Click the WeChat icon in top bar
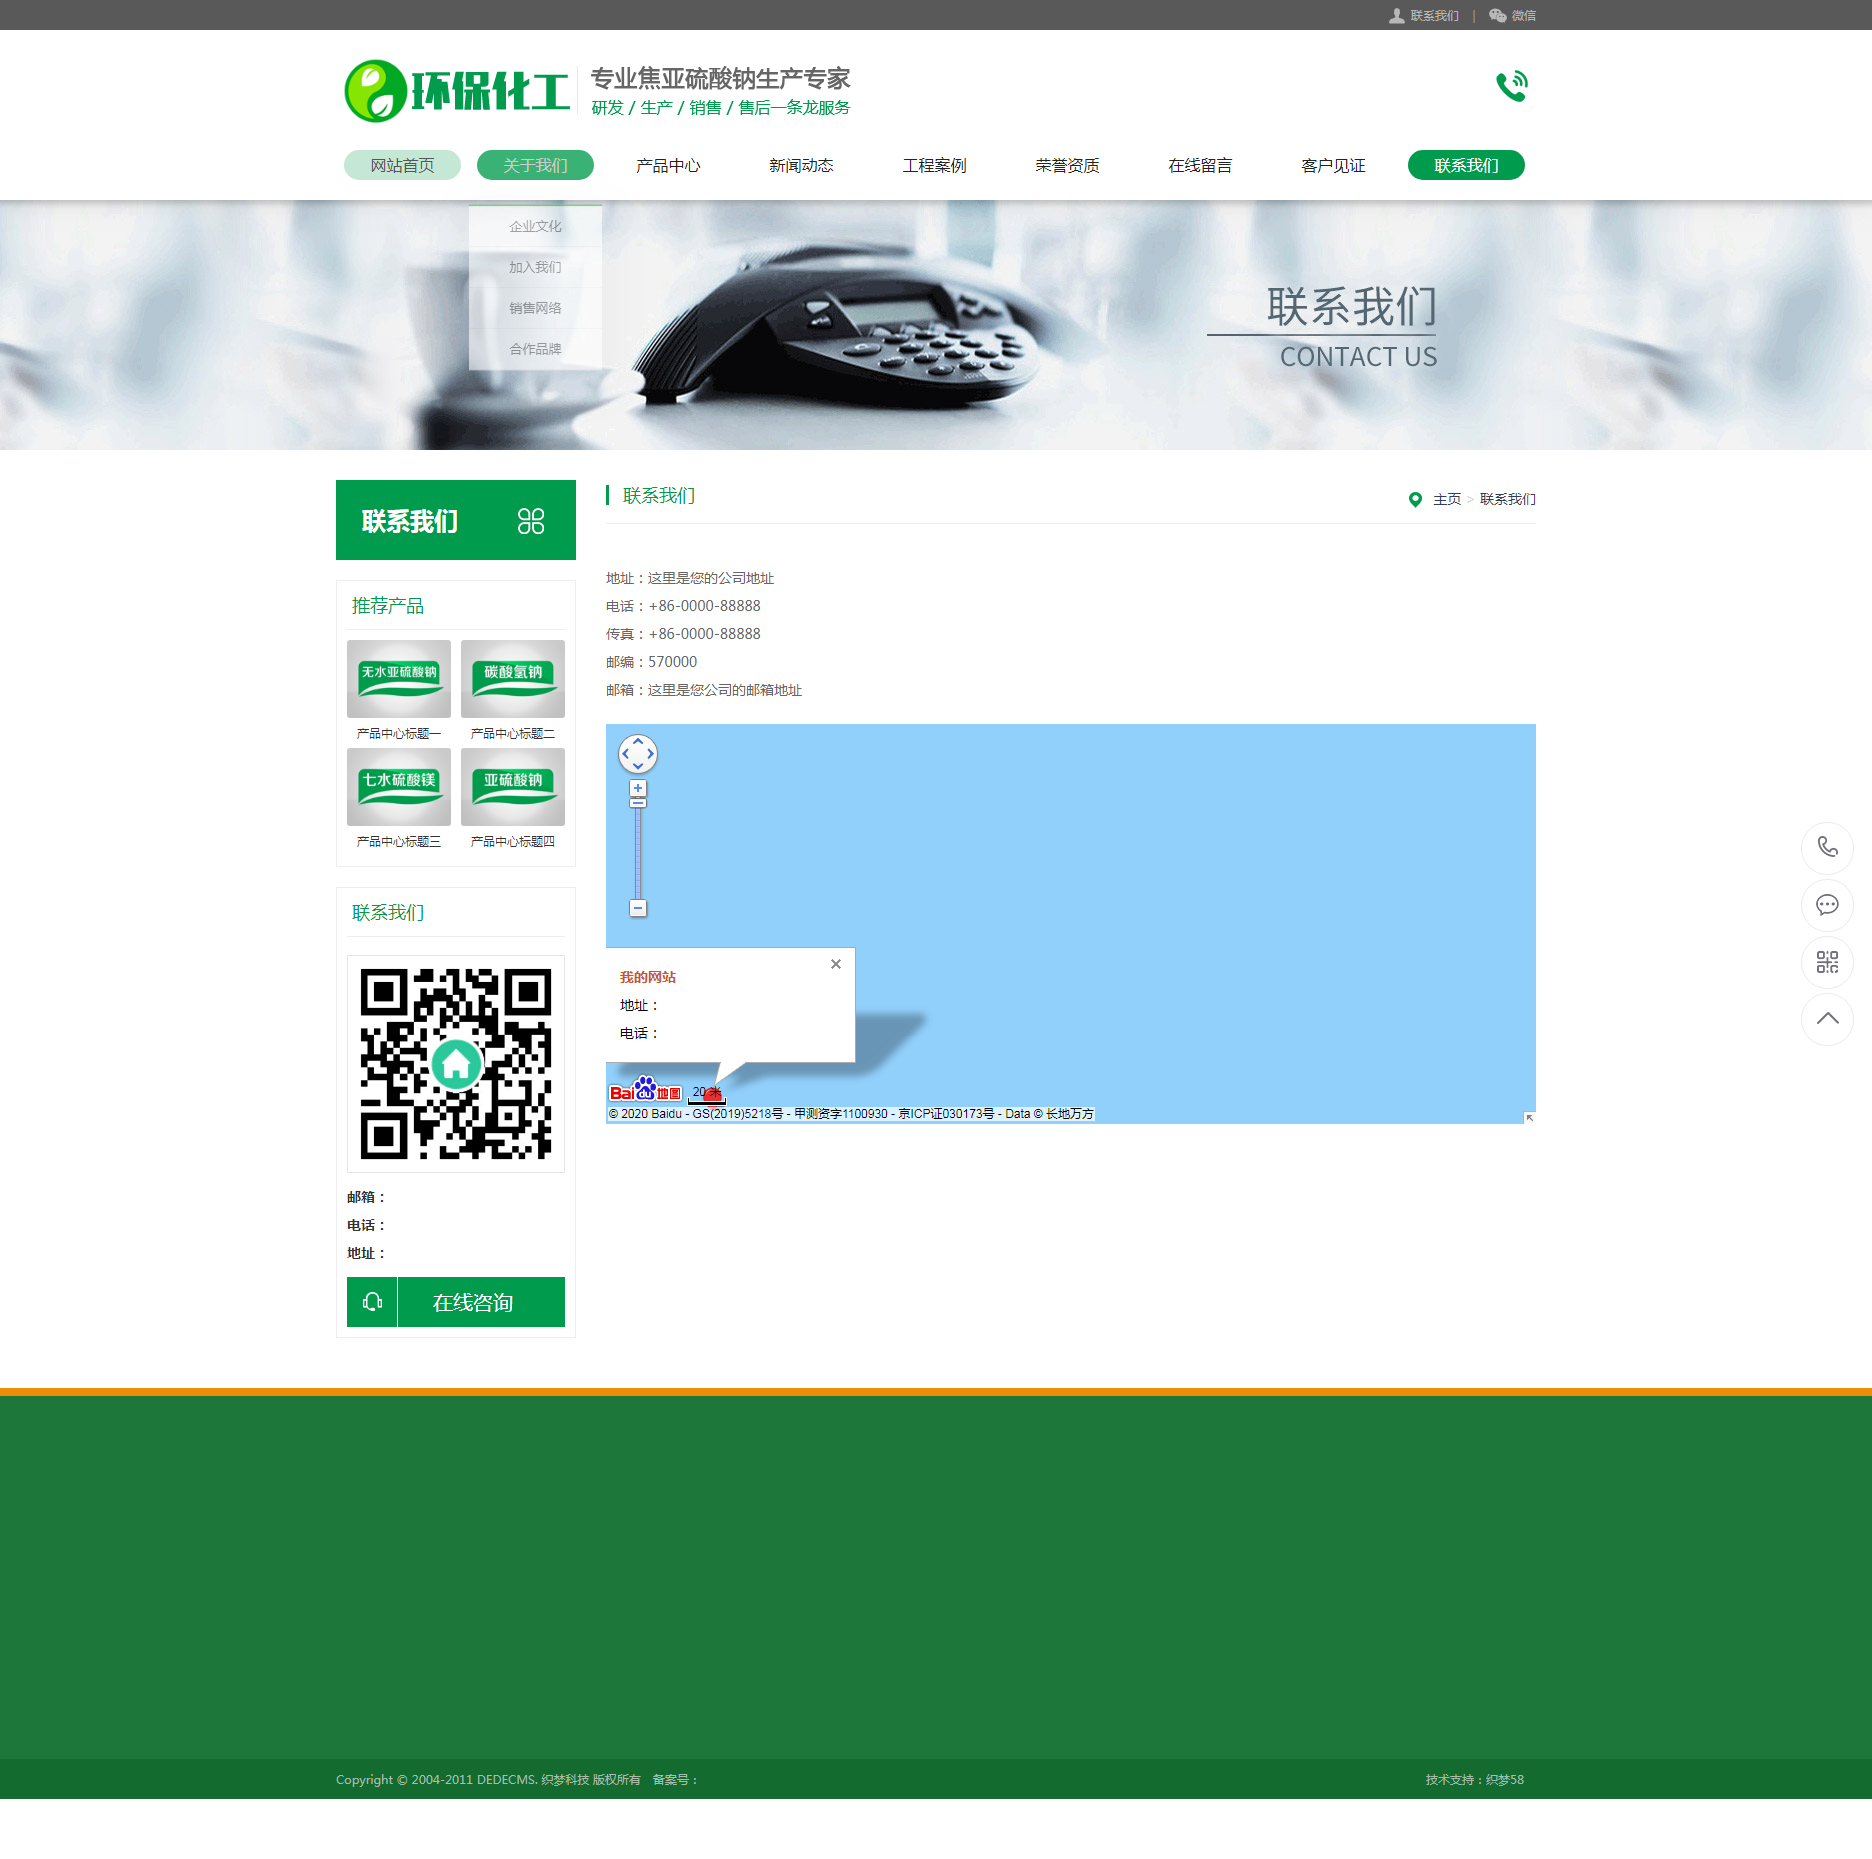Image resolution: width=1872 pixels, height=1859 pixels. (x=1497, y=15)
